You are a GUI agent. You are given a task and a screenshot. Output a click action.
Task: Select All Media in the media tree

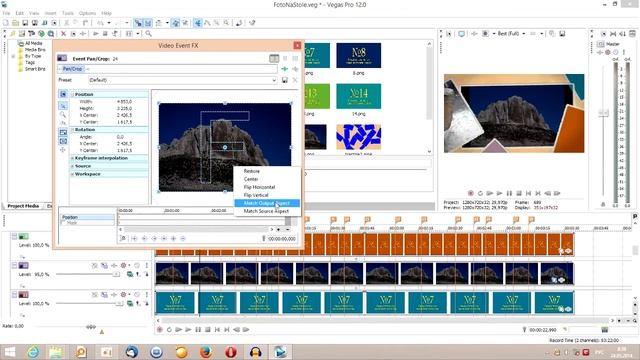click(x=33, y=43)
